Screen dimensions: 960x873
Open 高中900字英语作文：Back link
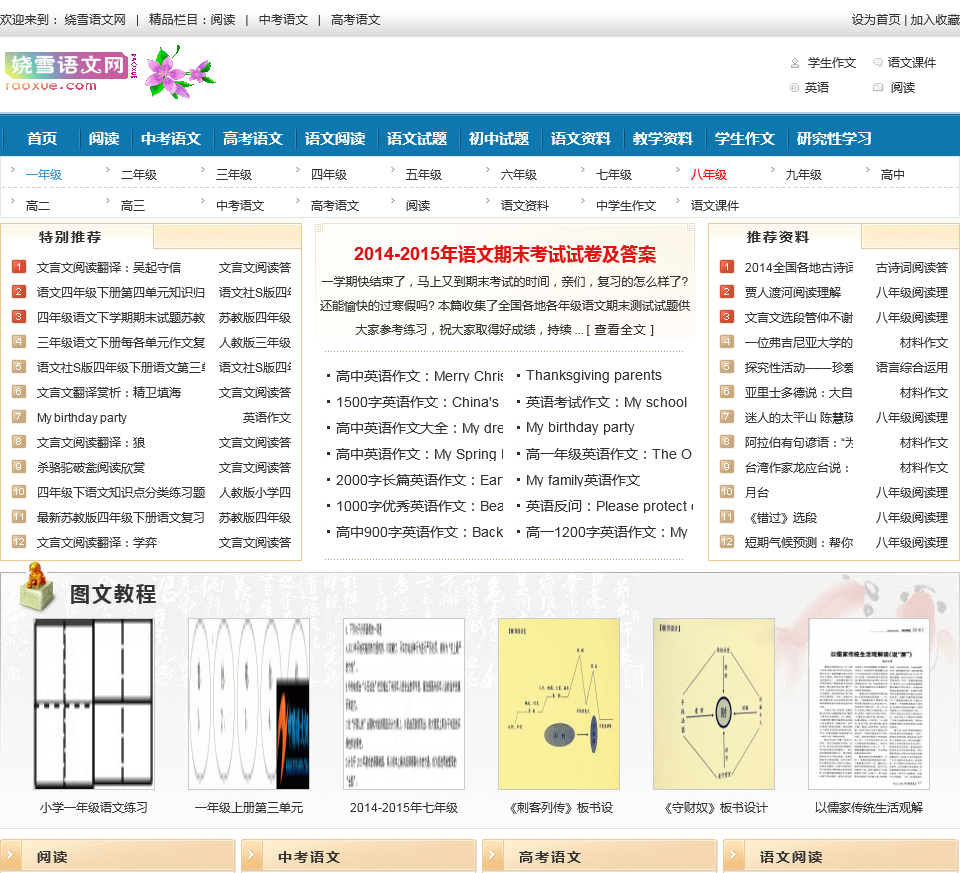pos(419,532)
